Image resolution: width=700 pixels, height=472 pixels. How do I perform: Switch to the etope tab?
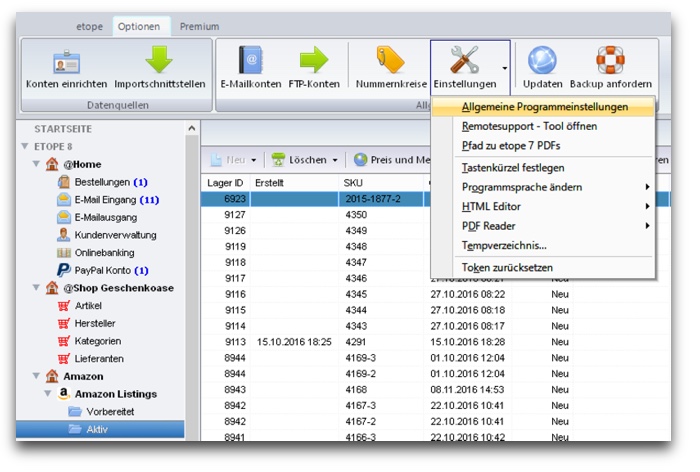89,27
